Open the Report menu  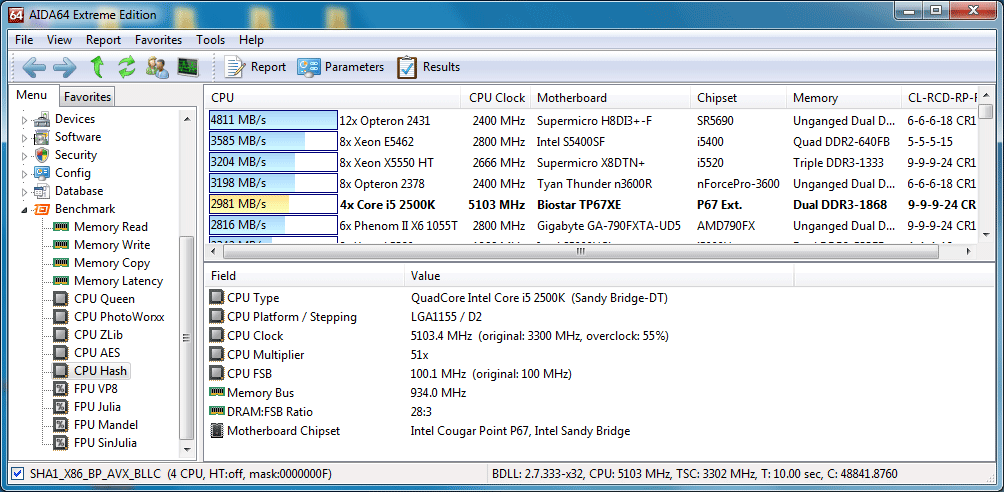[x=104, y=40]
